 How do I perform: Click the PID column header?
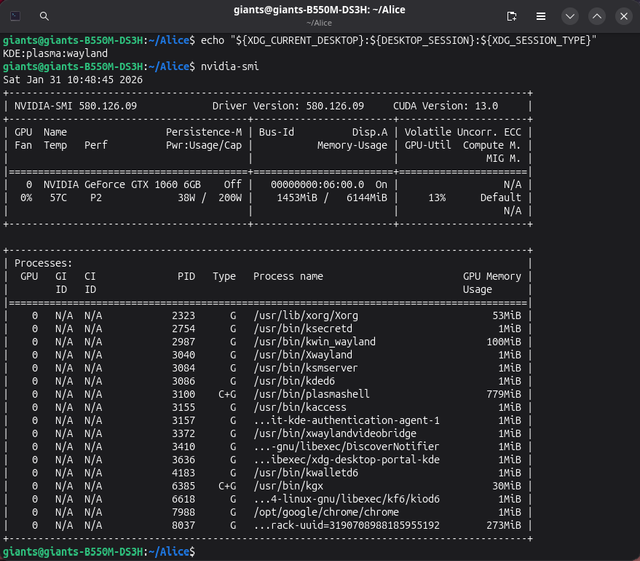tap(186, 276)
